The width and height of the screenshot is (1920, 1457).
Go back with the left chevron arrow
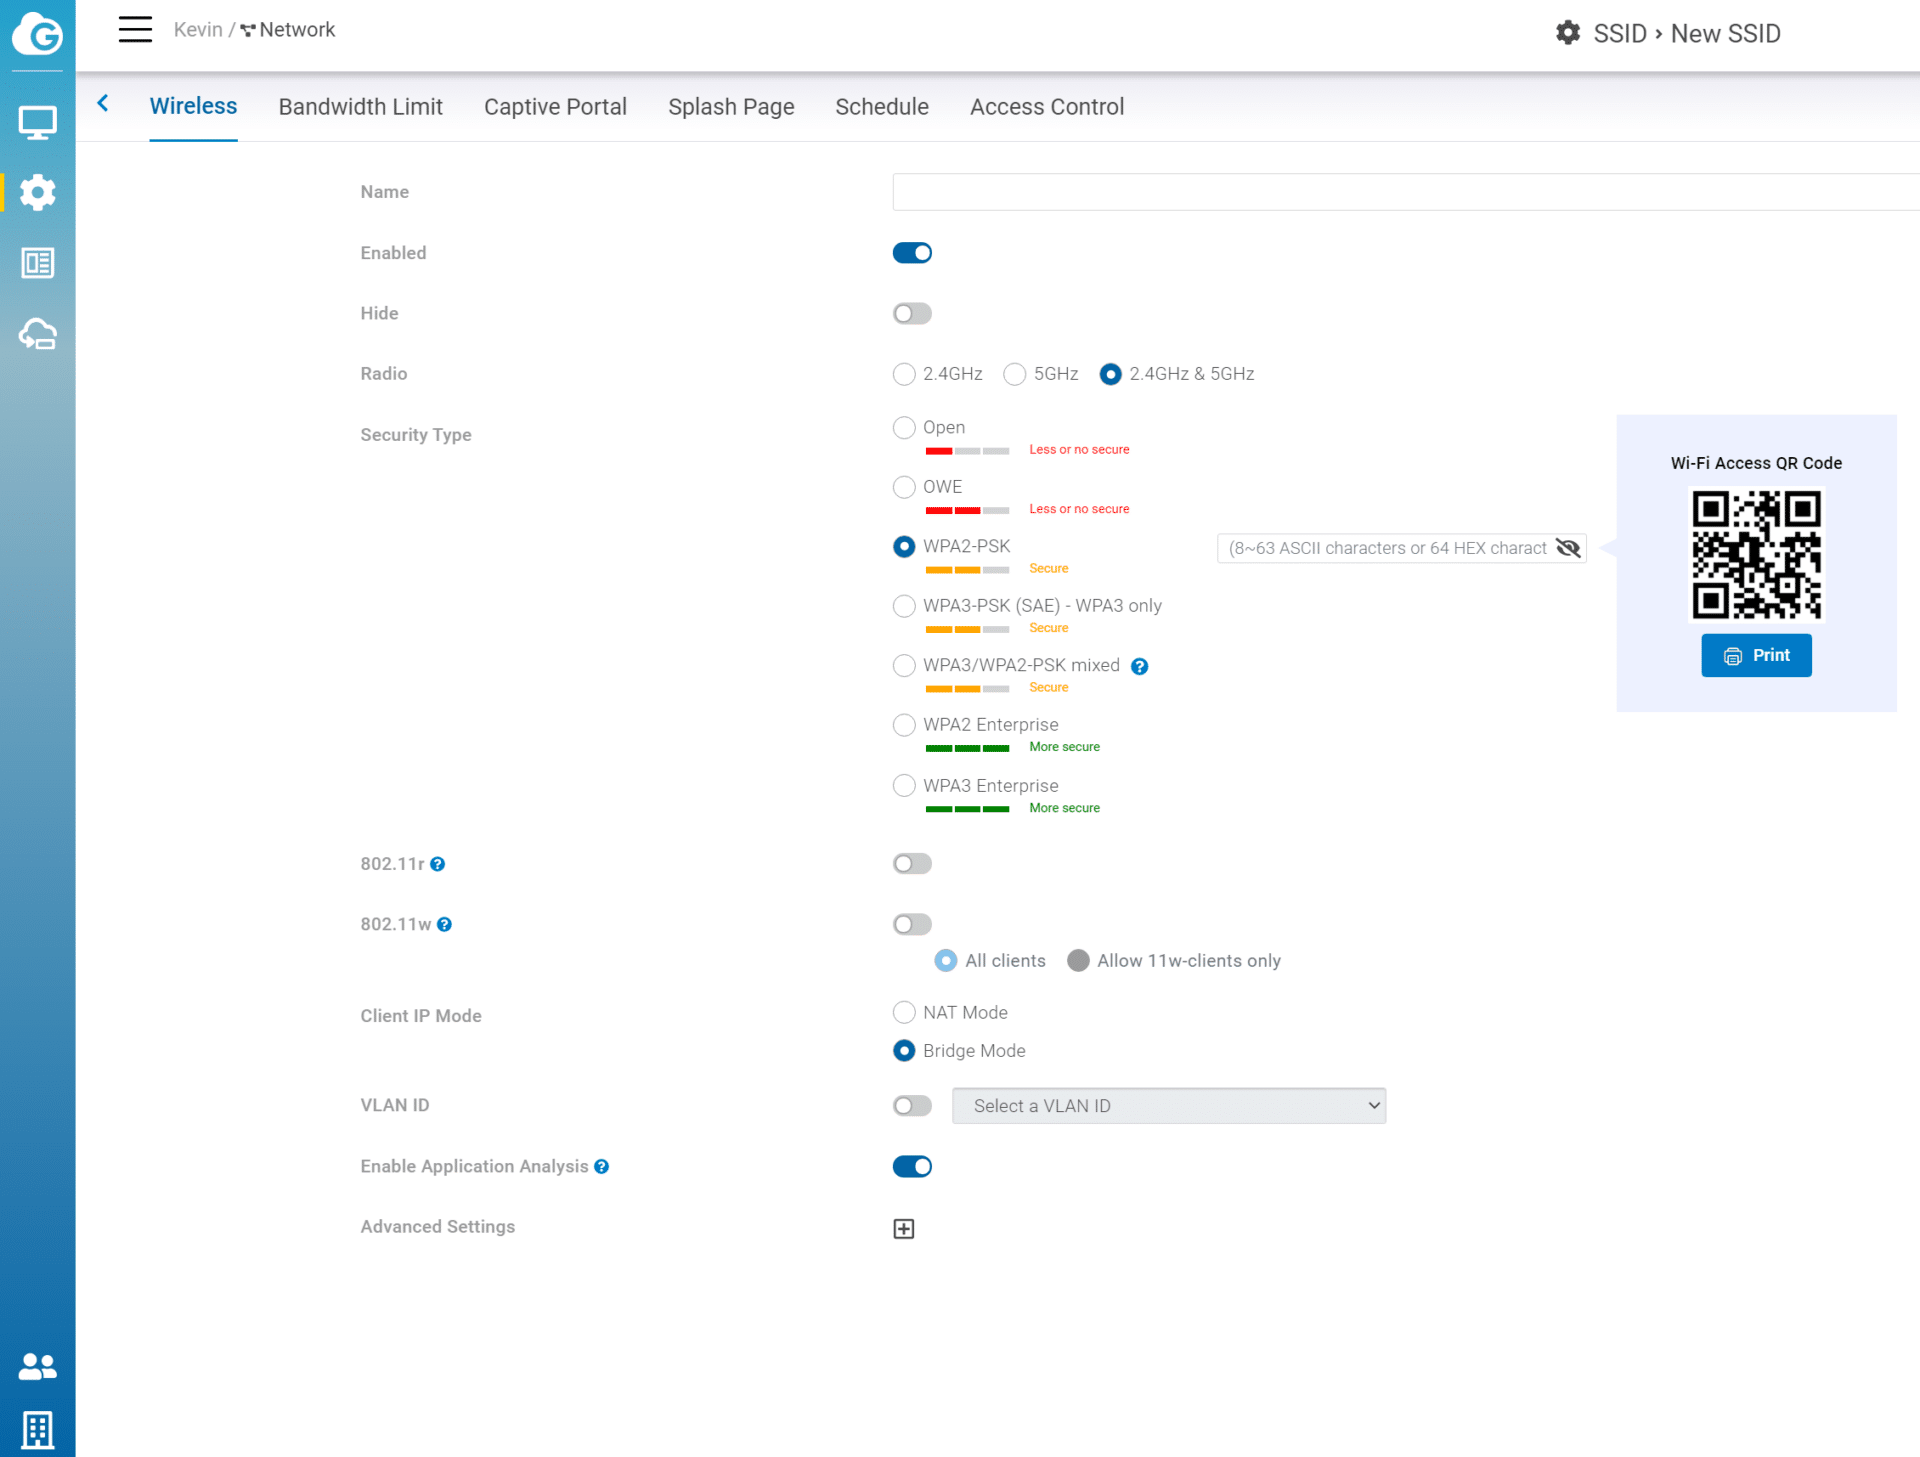coord(103,103)
